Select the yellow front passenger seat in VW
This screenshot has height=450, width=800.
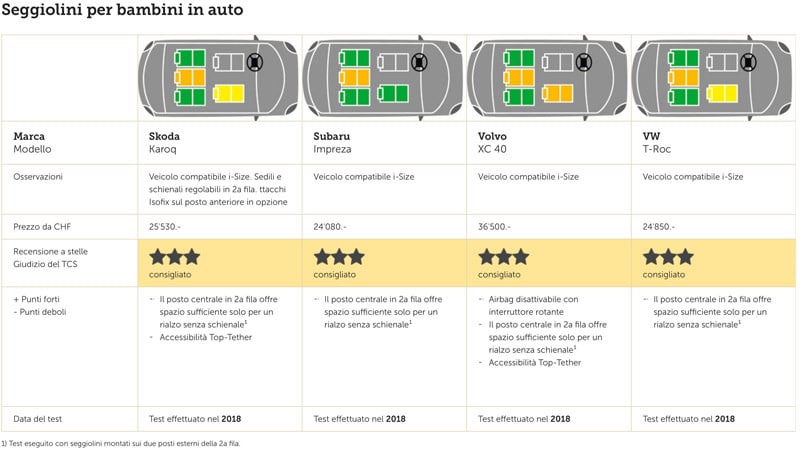click(722, 94)
